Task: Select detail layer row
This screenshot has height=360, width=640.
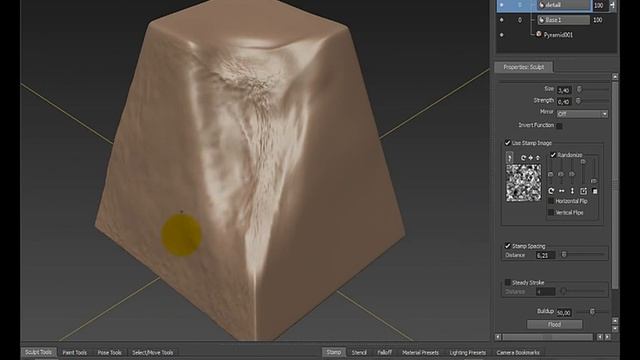Action: [x=556, y=5]
